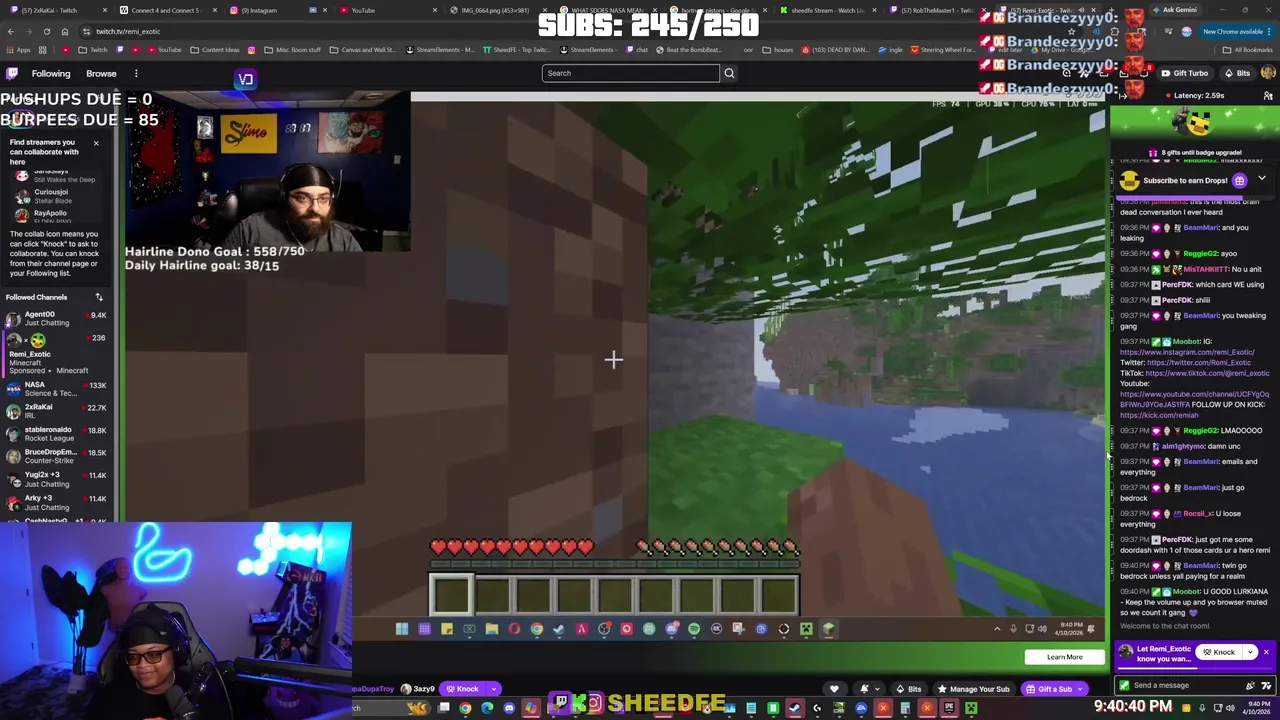1280x720 pixels.
Task: Open the three-dot more menu beside Browse
Action: (136, 73)
